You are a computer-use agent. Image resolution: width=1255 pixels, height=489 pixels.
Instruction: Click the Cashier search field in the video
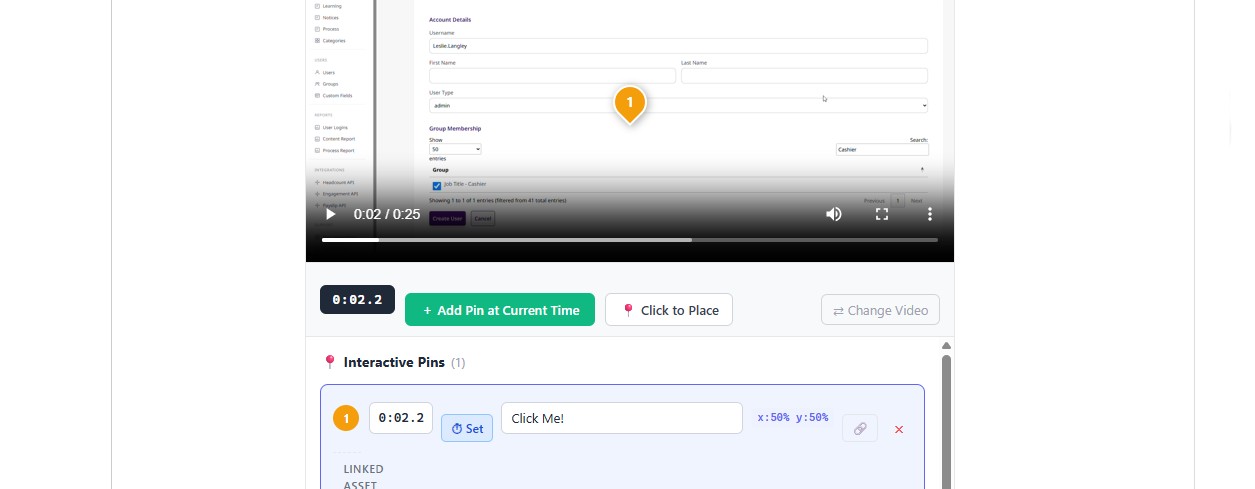[x=882, y=149]
